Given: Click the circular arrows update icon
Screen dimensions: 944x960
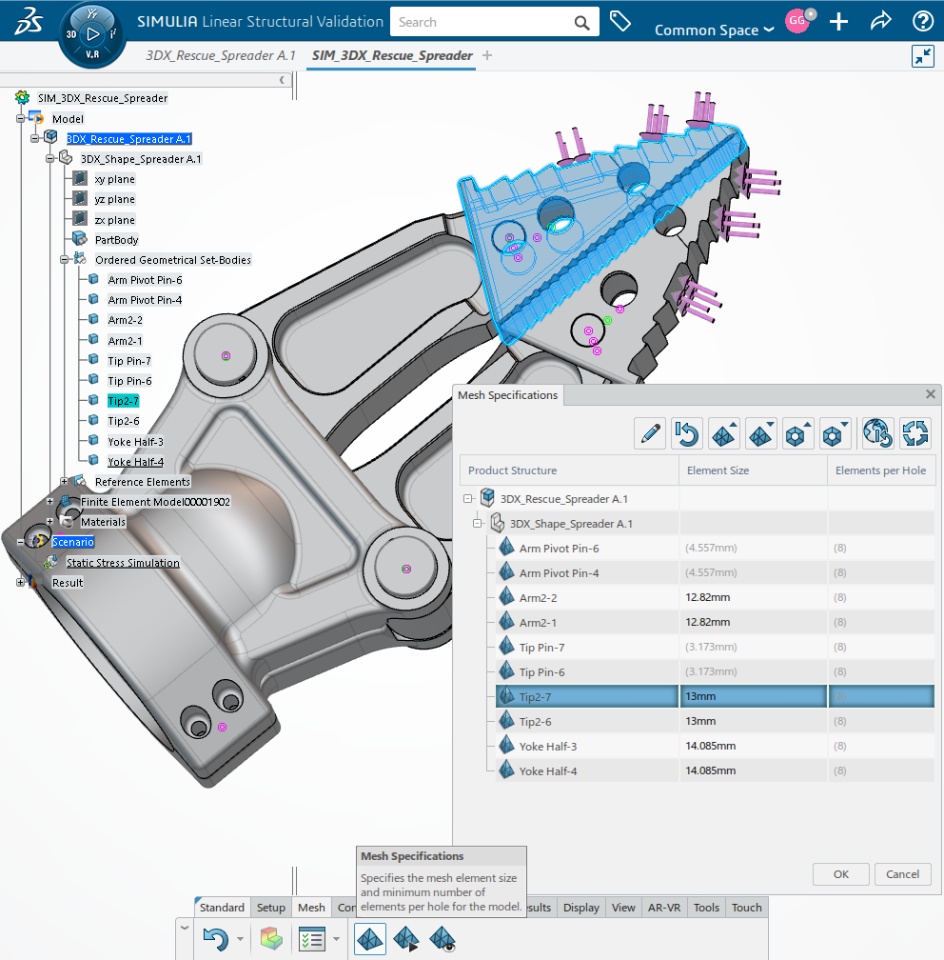Looking at the screenshot, I should coord(915,433).
